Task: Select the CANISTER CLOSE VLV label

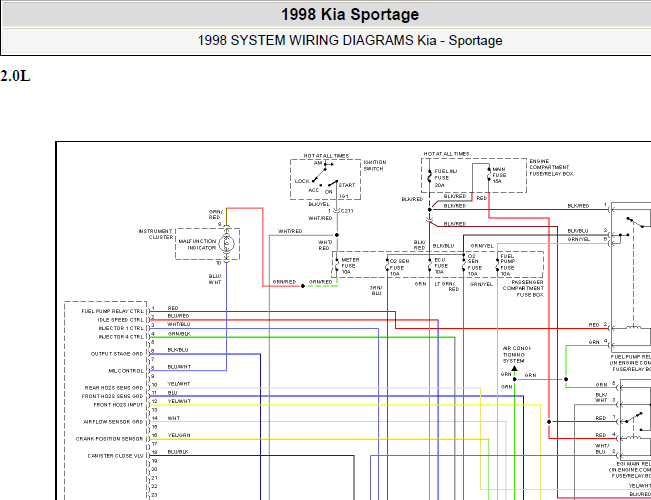Action: (x=115, y=456)
